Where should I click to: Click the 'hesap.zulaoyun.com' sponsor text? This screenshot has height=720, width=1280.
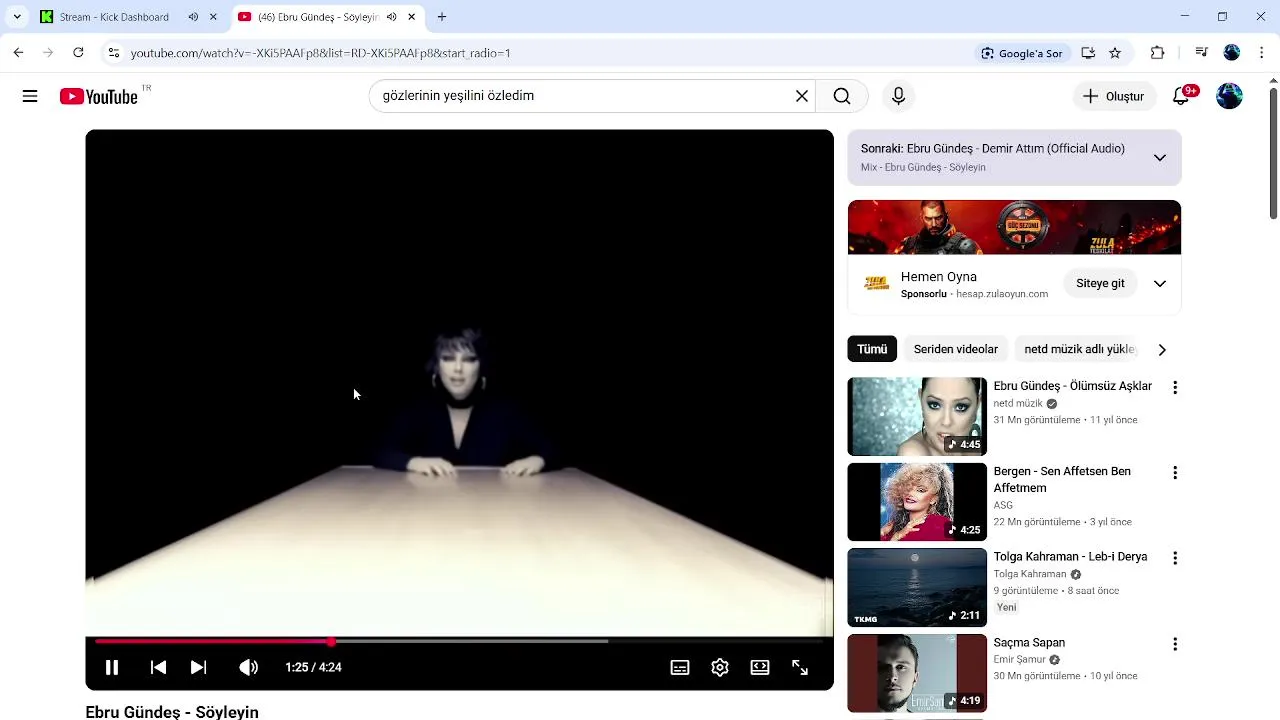point(1002,294)
